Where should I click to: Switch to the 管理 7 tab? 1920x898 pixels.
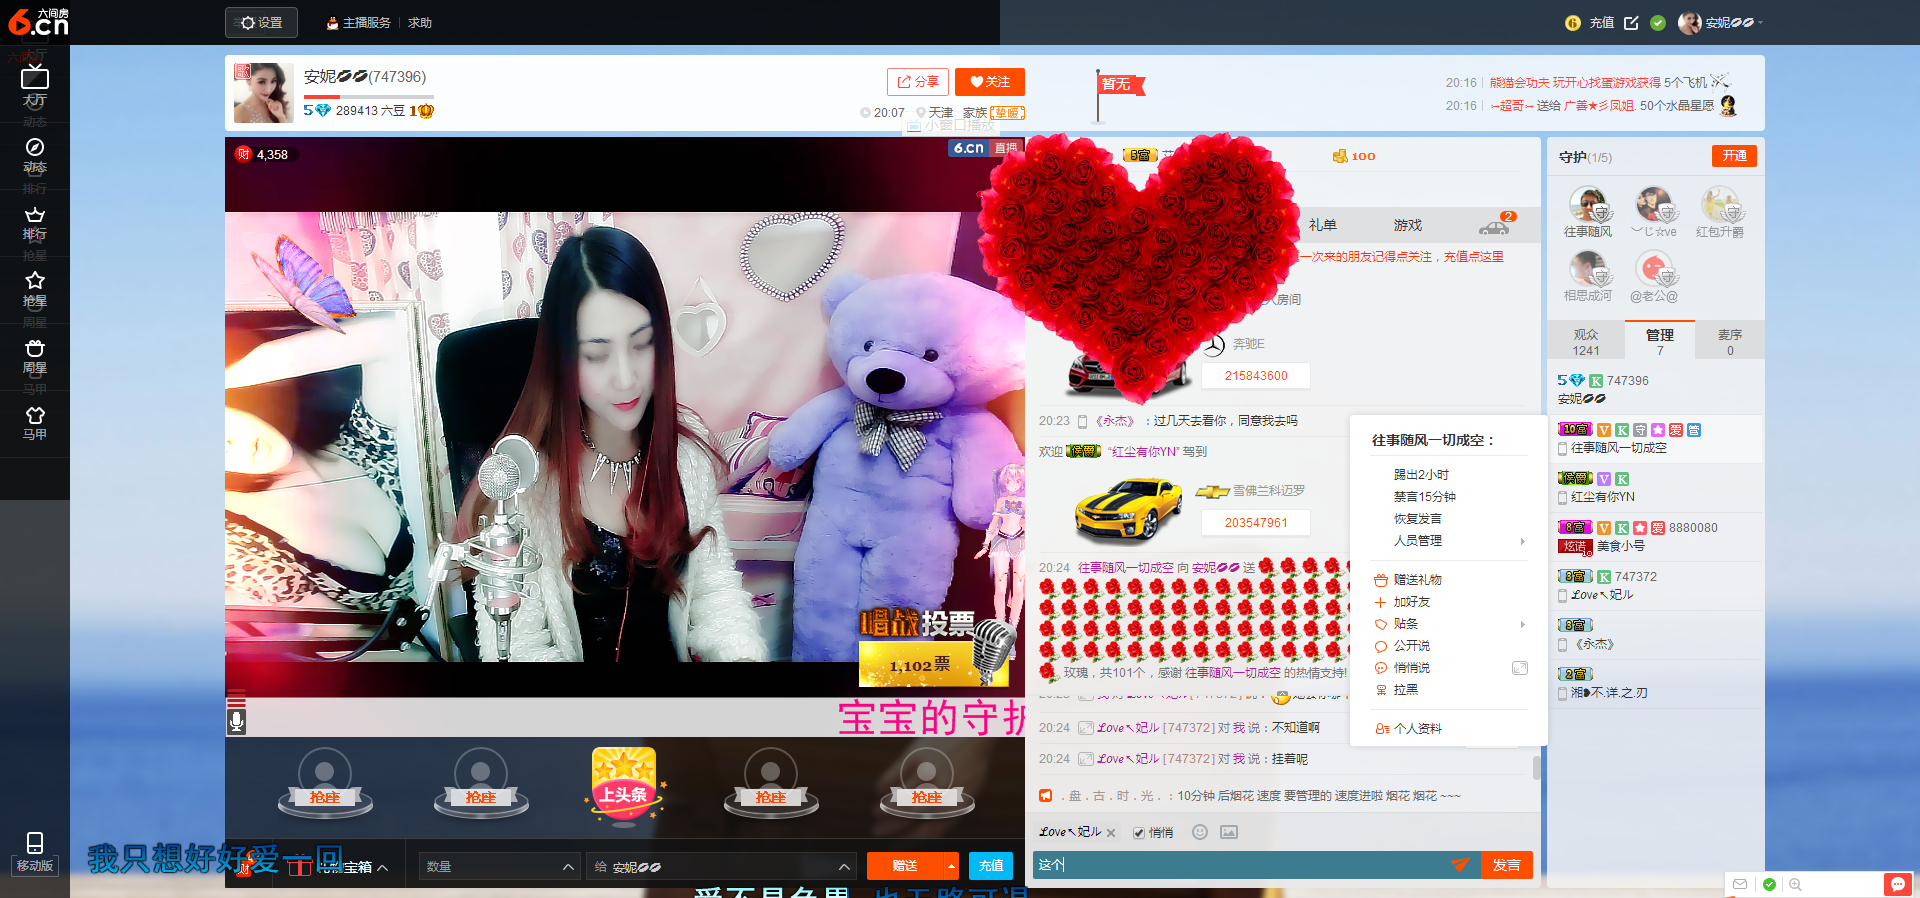click(1660, 342)
